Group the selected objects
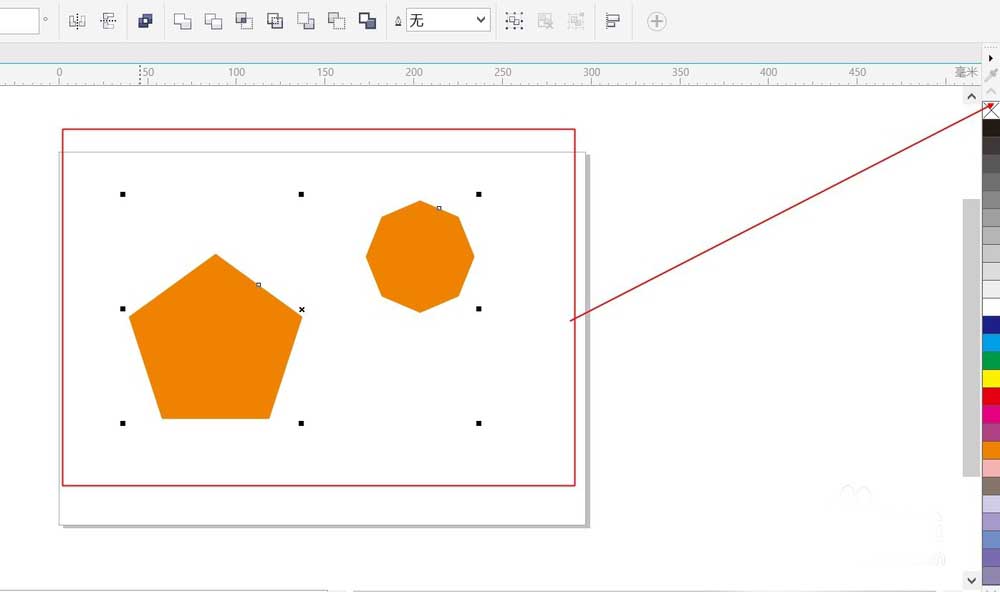The image size is (1000, 592). 514,21
